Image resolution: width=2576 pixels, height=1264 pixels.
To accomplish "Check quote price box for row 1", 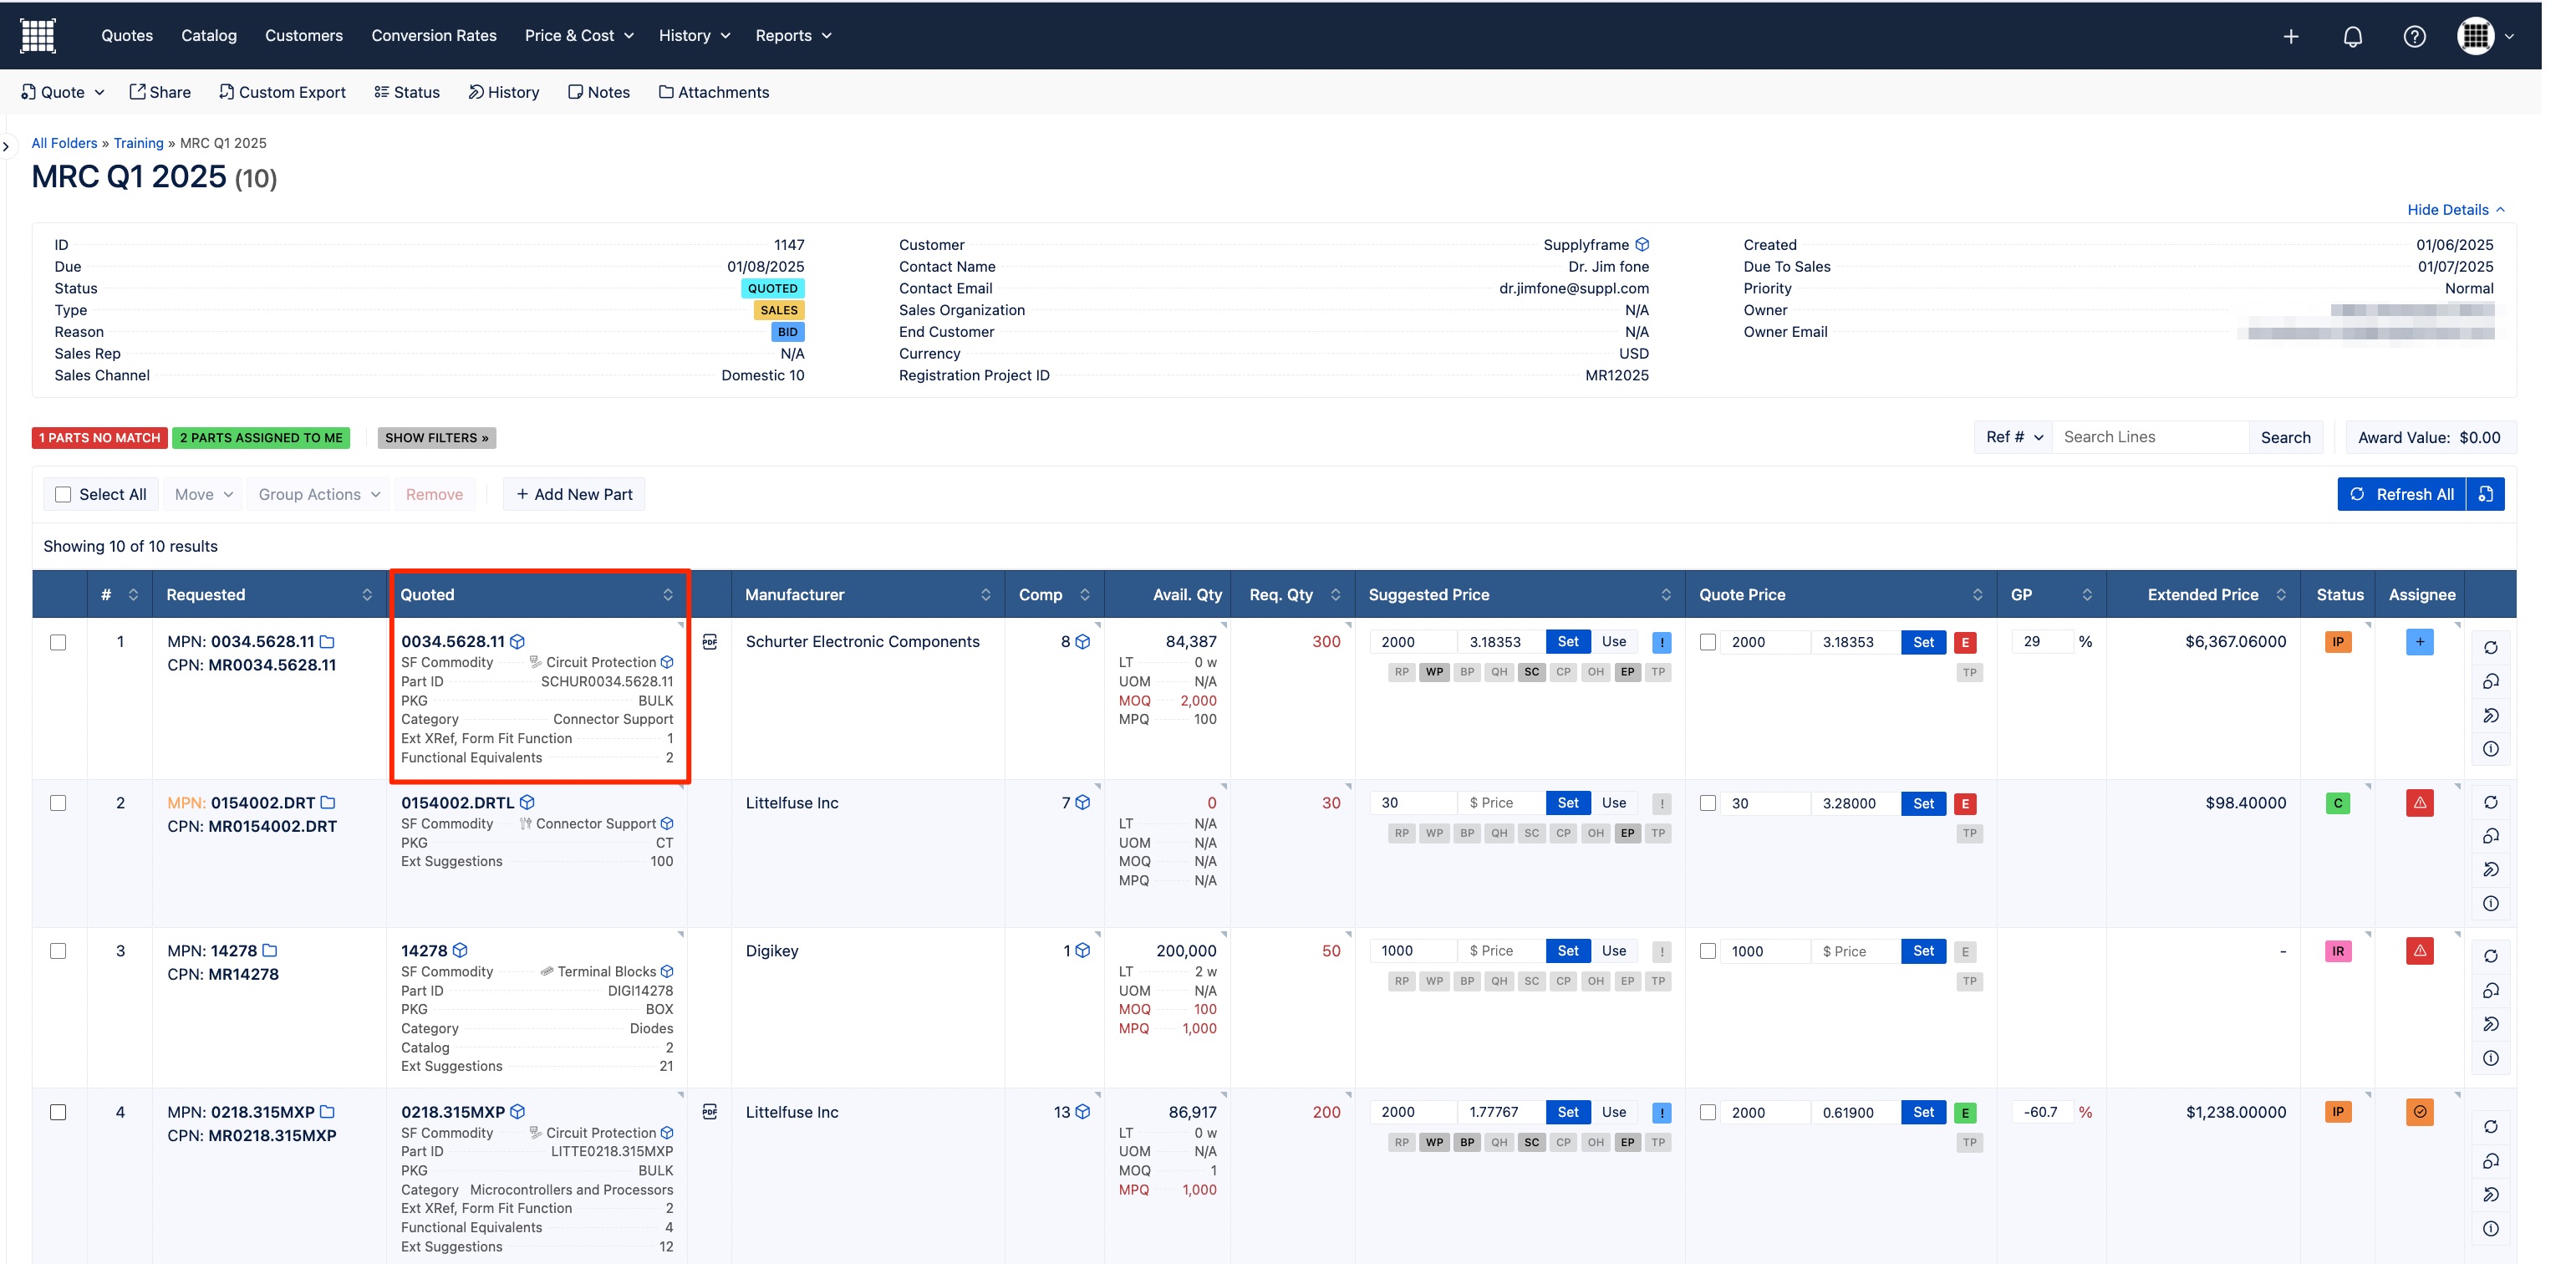I will [x=1708, y=642].
